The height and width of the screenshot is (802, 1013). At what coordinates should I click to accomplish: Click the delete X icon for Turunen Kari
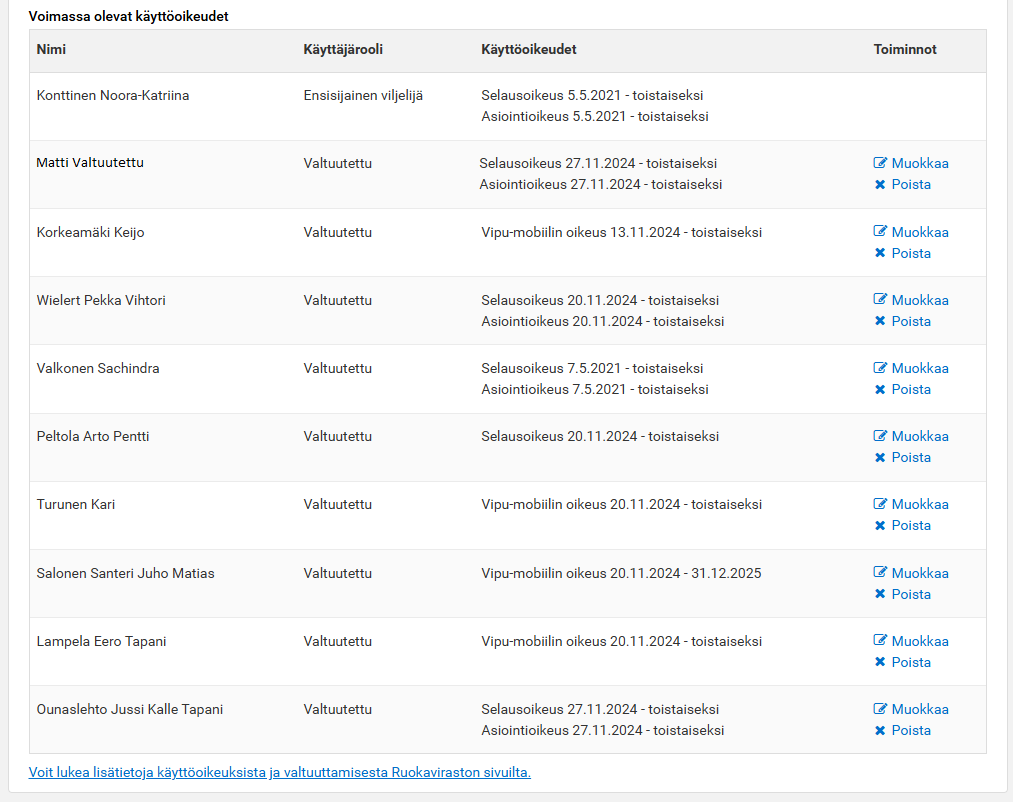coord(880,525)
